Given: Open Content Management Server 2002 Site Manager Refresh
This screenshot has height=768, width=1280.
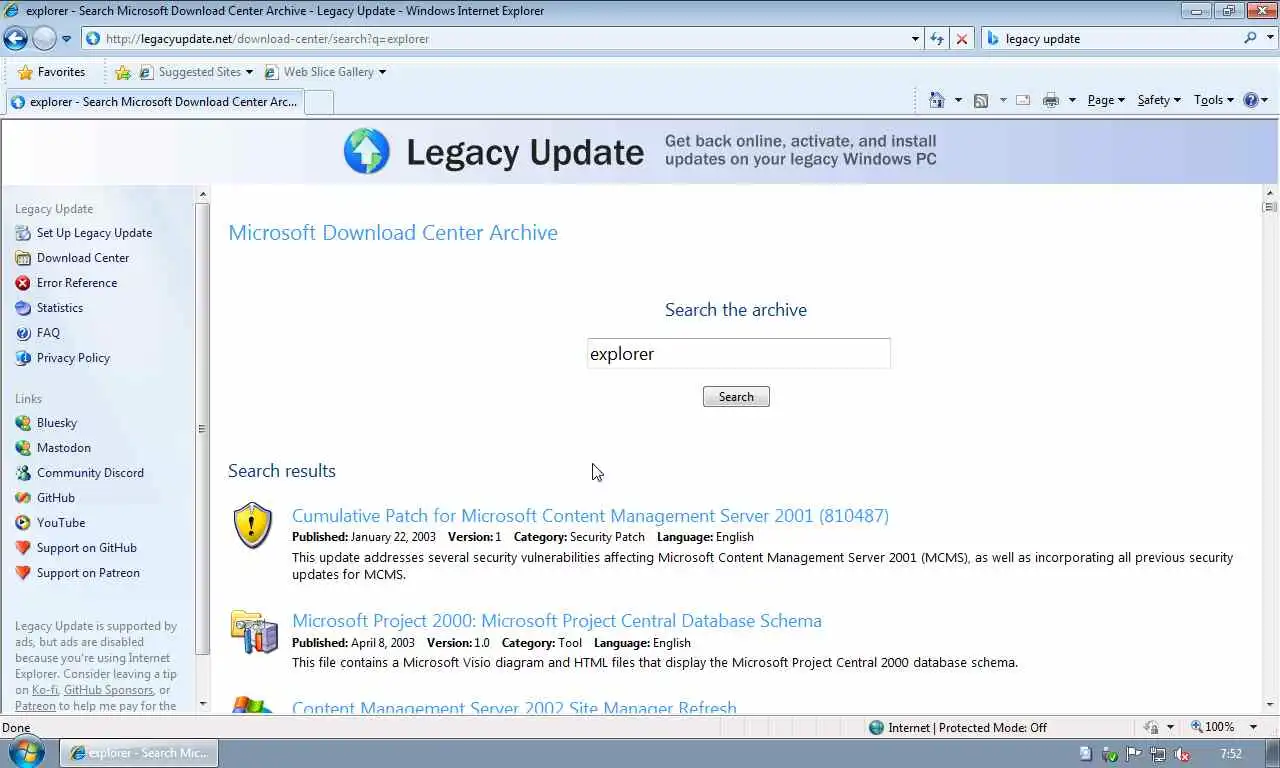Looking at the screenshot, I should [x=514, y=707].
